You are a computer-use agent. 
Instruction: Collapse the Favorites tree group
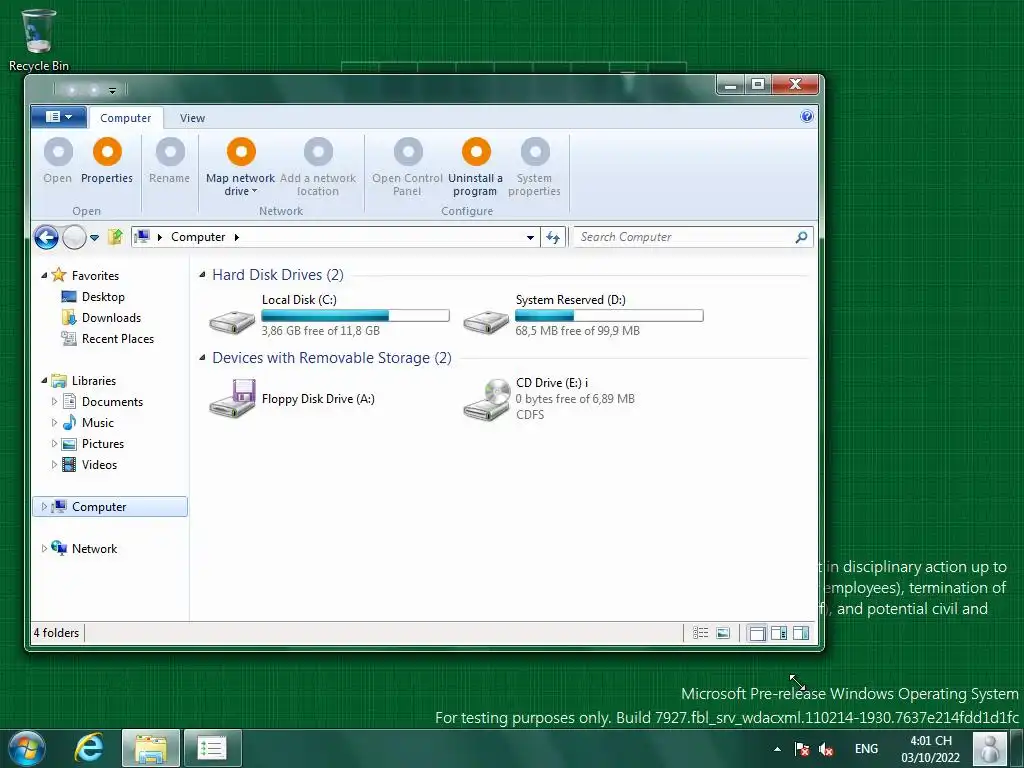coord(44,276)
